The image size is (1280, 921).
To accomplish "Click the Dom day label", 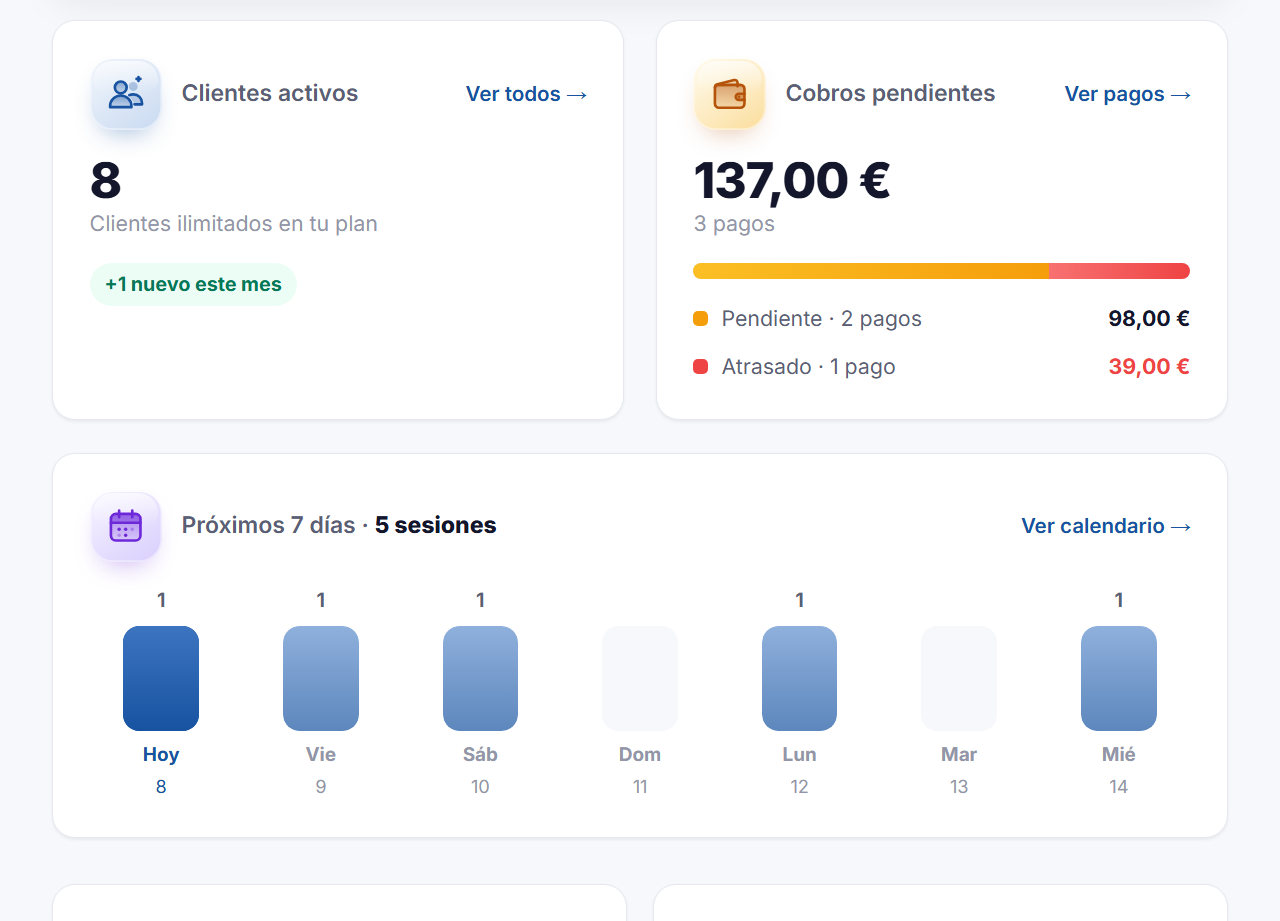I will click(x=640, y=755).
